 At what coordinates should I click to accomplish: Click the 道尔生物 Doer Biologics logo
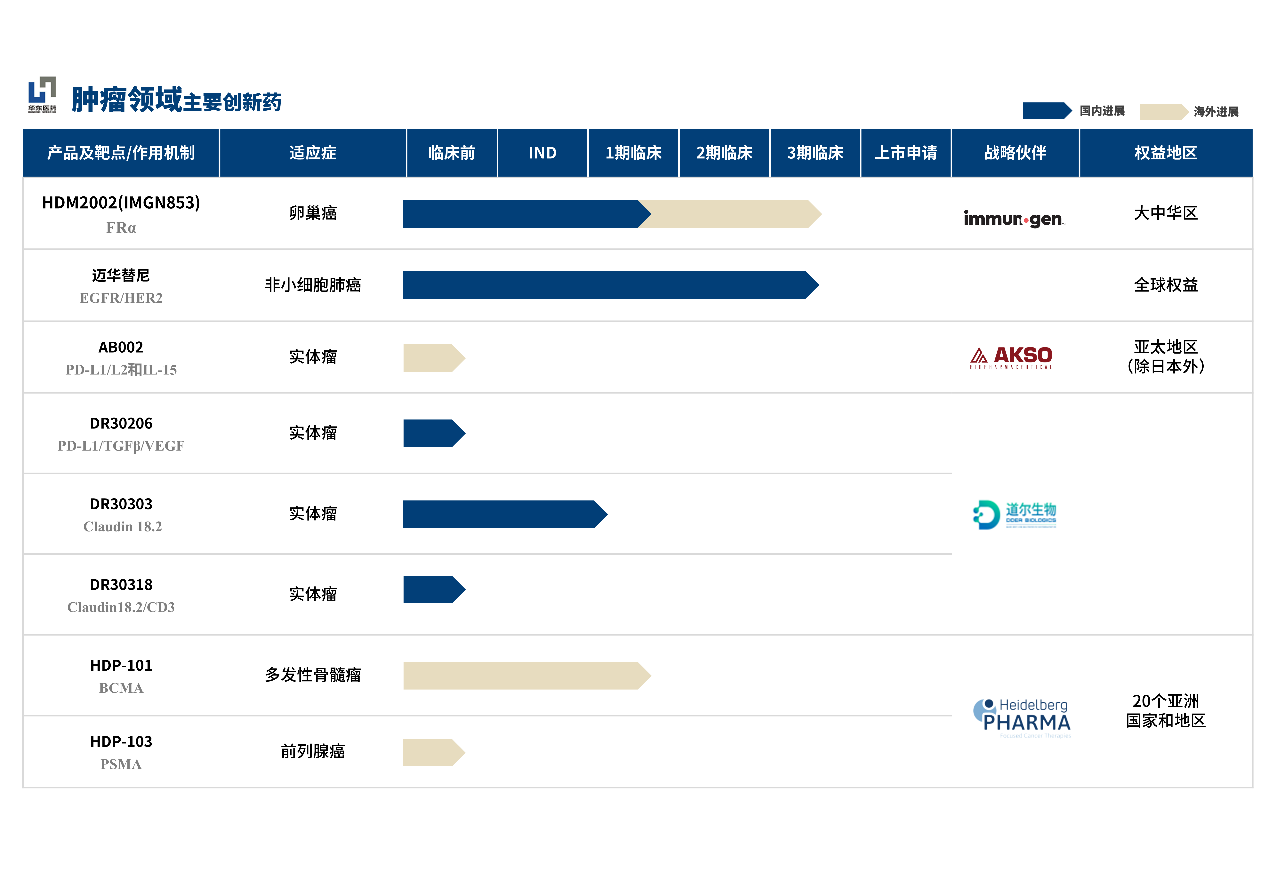point(1014,514)
